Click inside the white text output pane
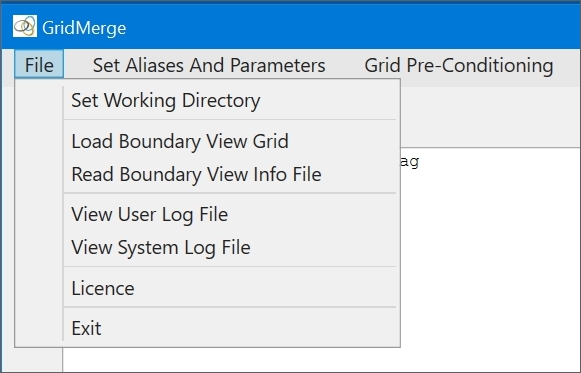This screenshot has height=373, width=581. pyautogui.click(x=491, y=259)
